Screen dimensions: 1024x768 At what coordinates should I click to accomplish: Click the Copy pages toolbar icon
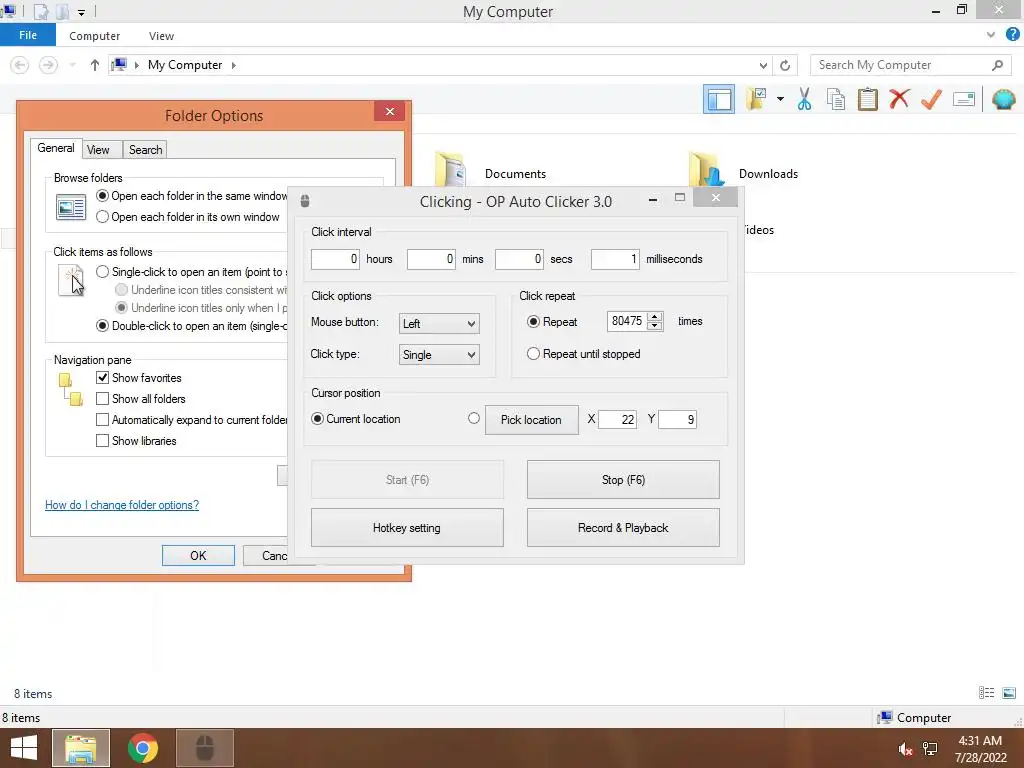(x=836, y=99)
